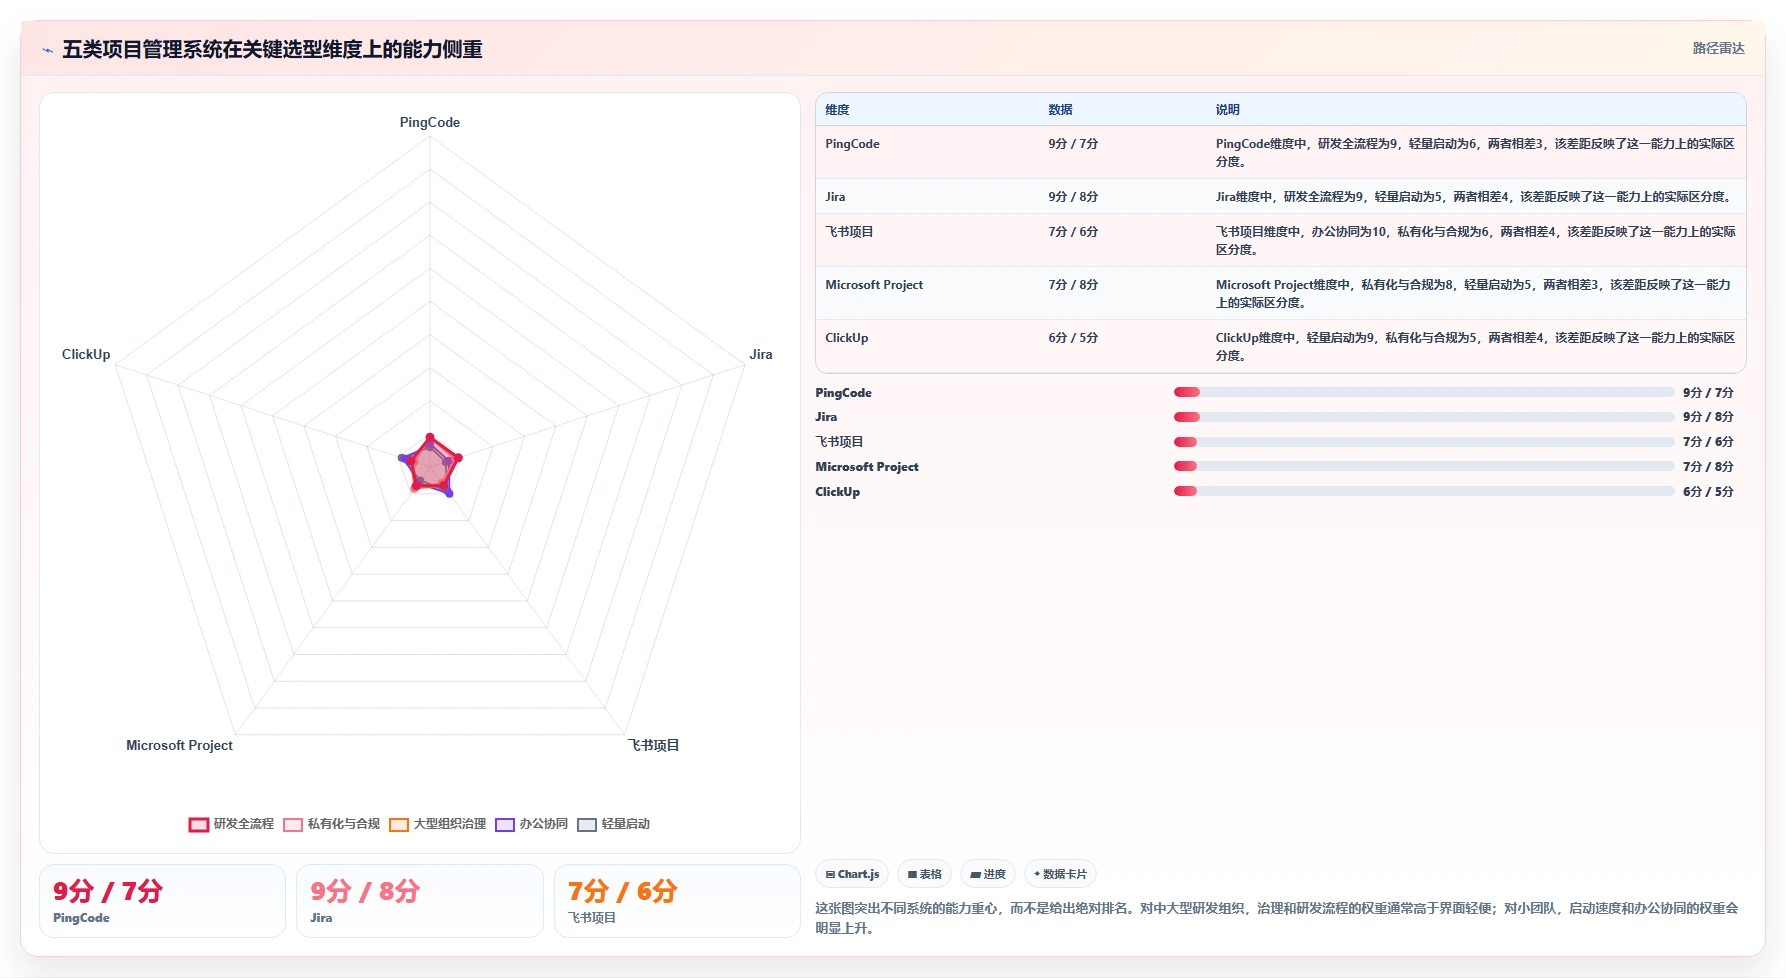Click the PingCode progress bar
The image size is (1786, 978).
[1424, 392]
